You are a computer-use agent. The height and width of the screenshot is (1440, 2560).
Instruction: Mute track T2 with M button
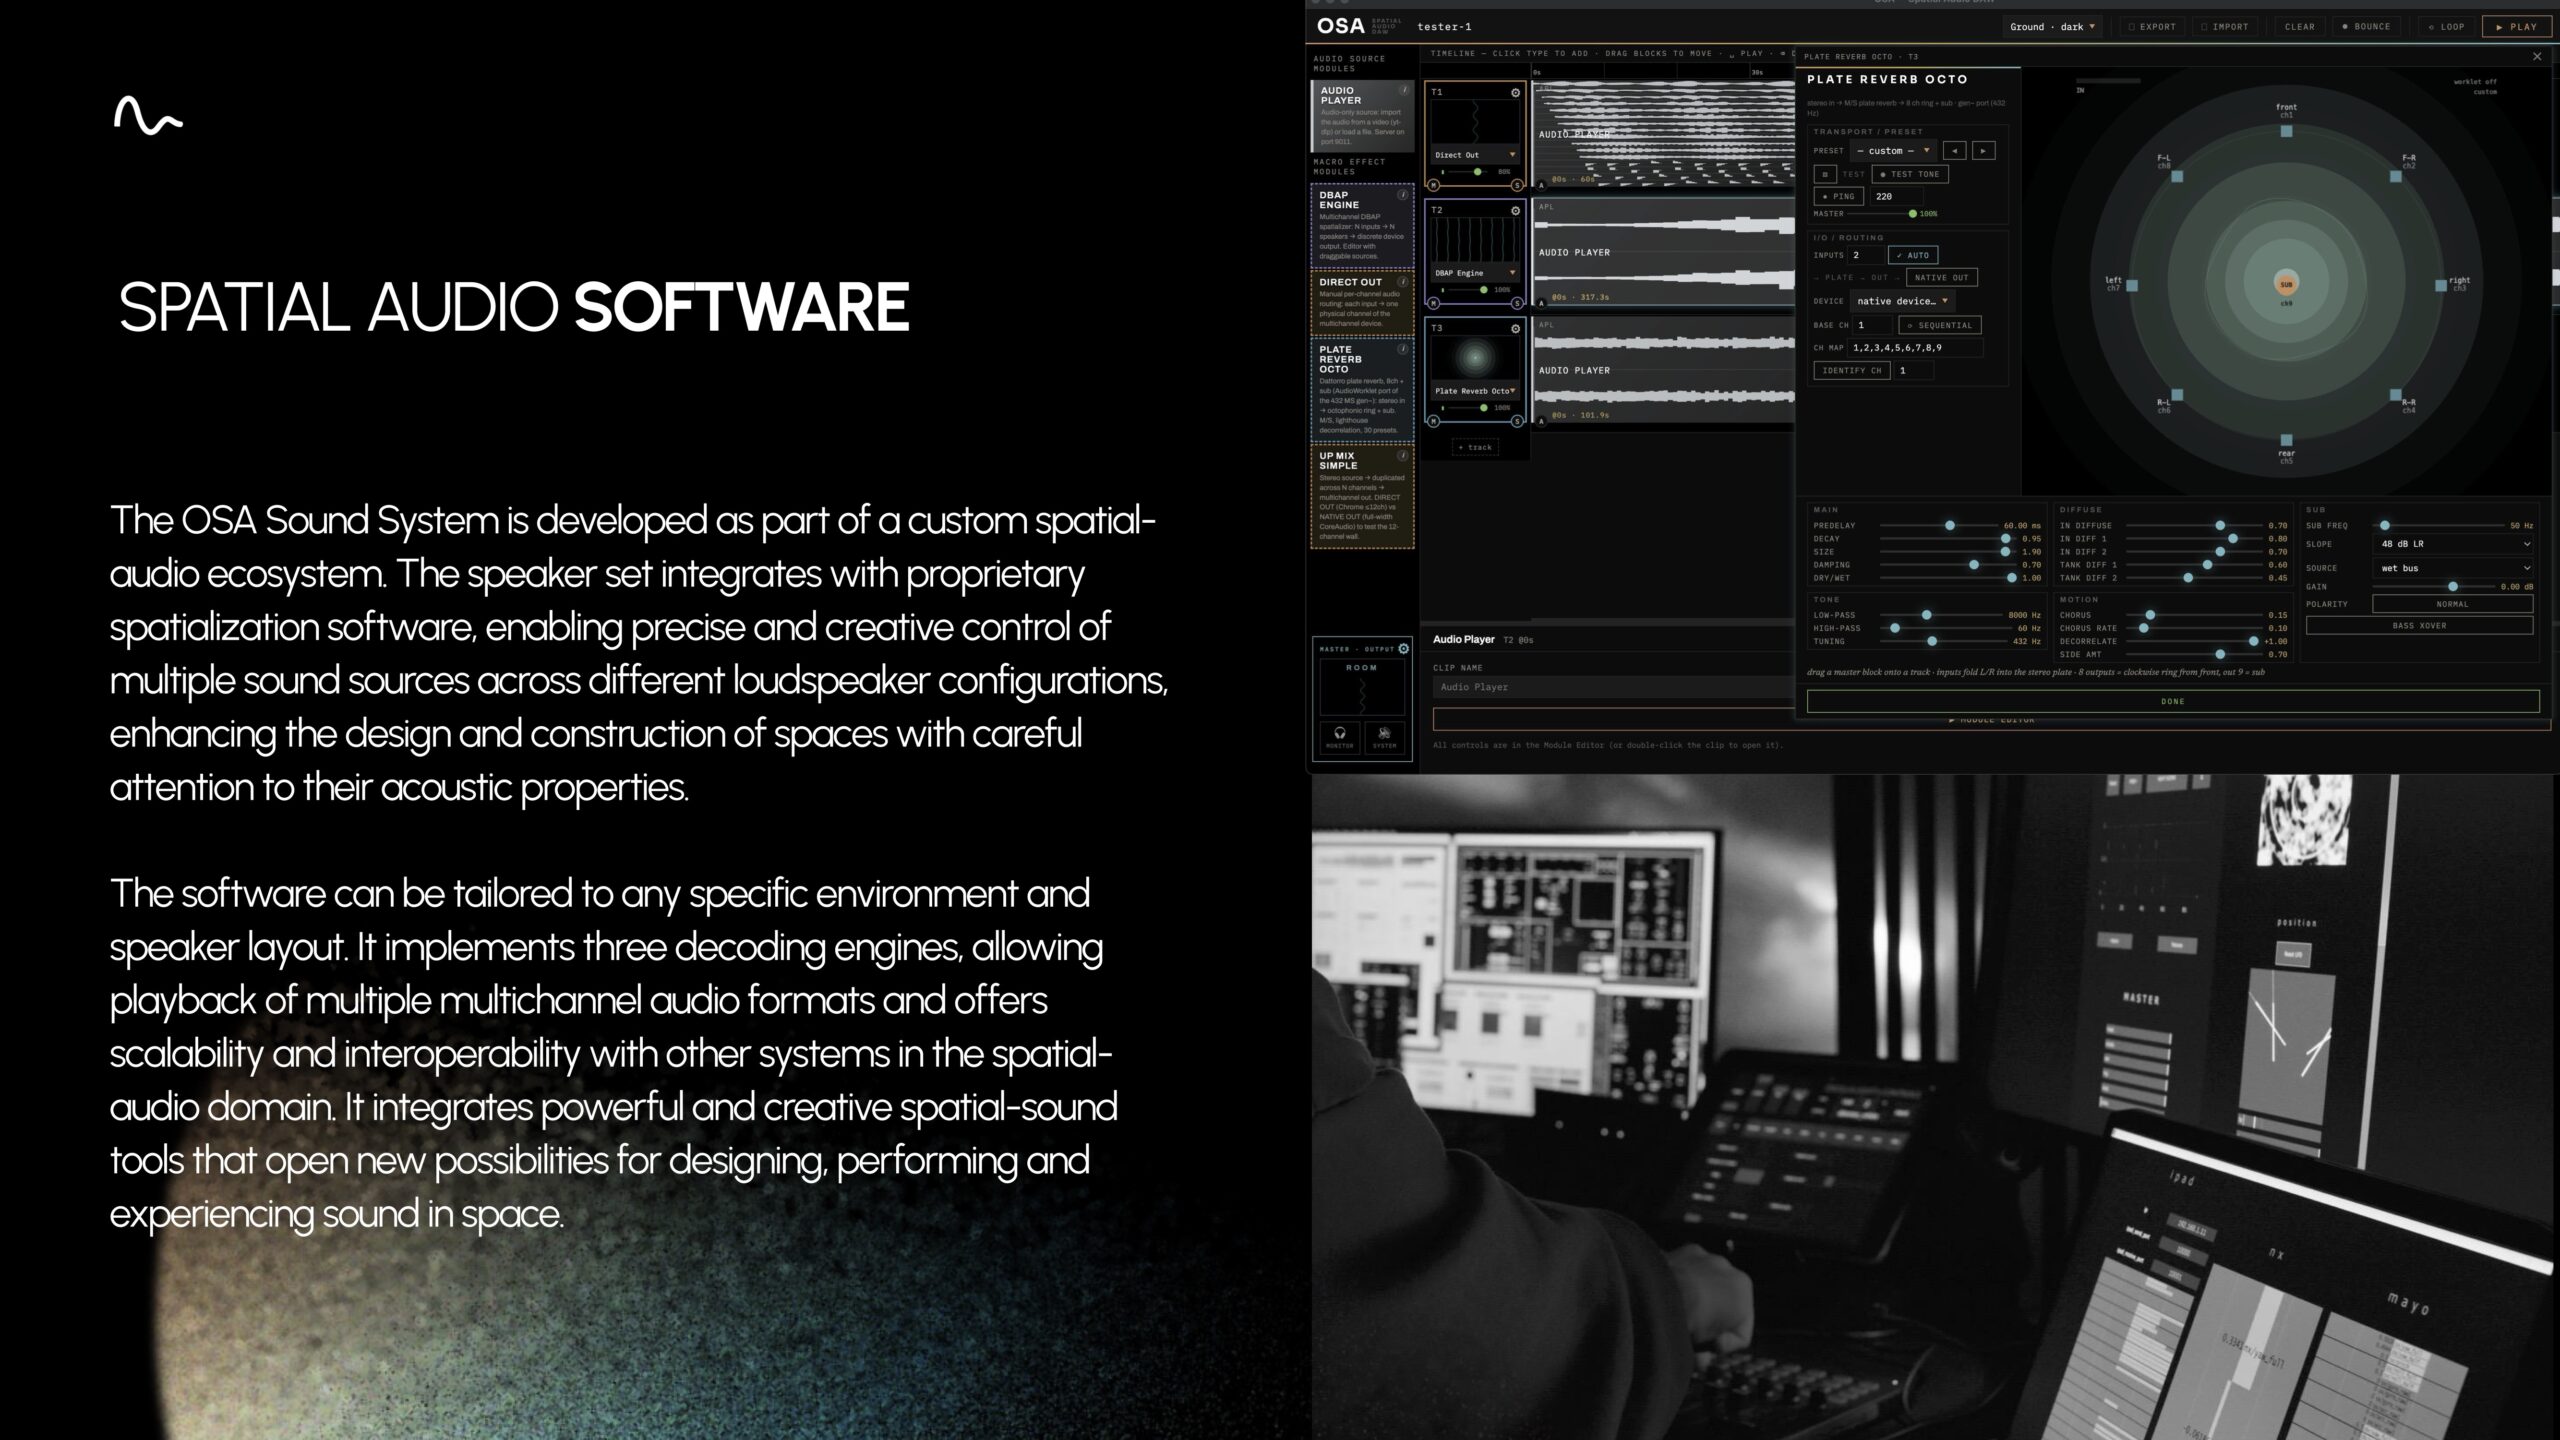pos(1433,303)
